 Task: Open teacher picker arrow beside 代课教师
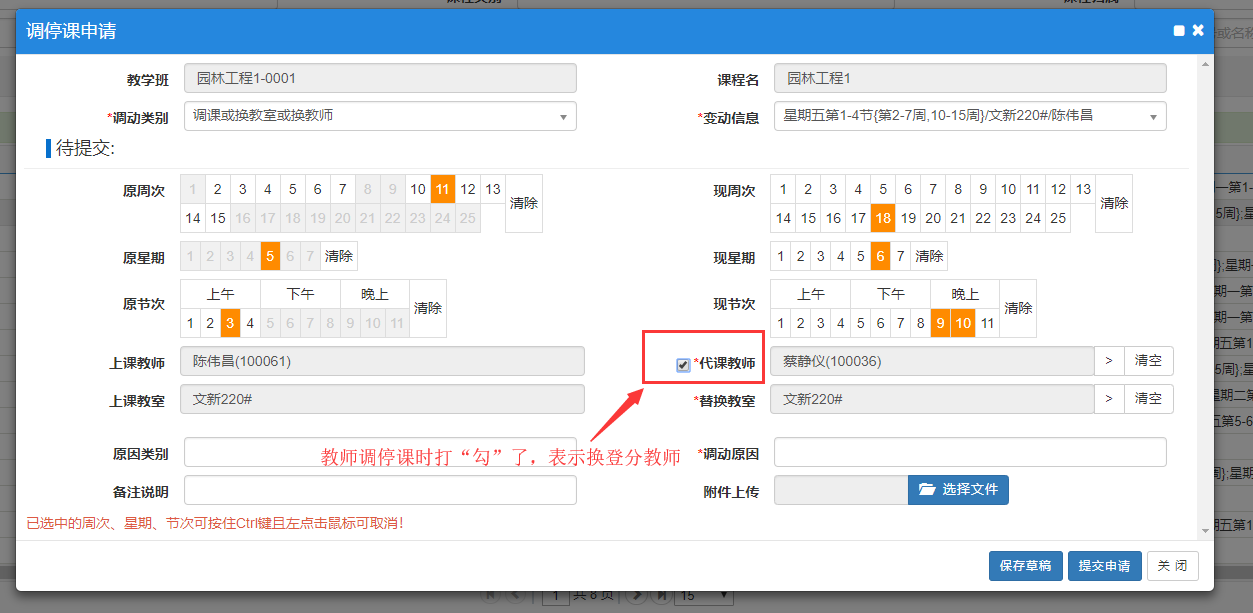[1109, 361]
